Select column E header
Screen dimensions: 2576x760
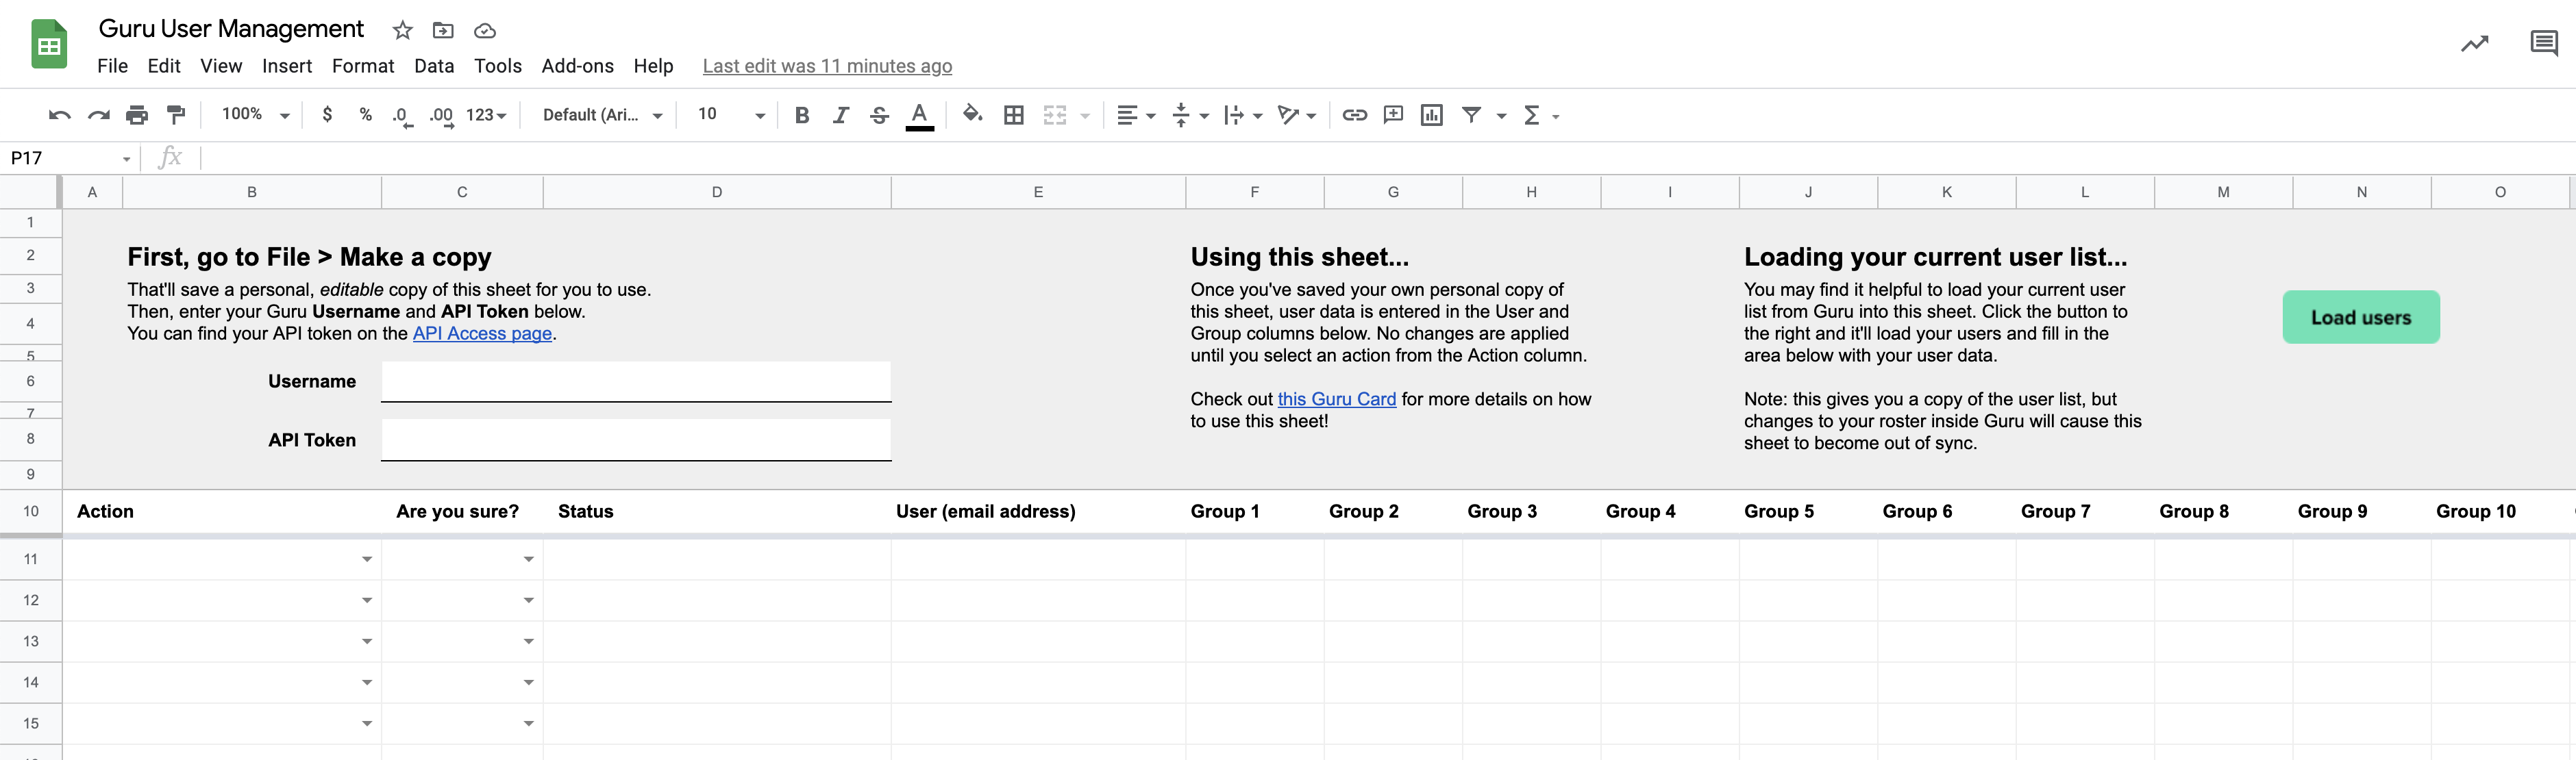pos(1038,192)
